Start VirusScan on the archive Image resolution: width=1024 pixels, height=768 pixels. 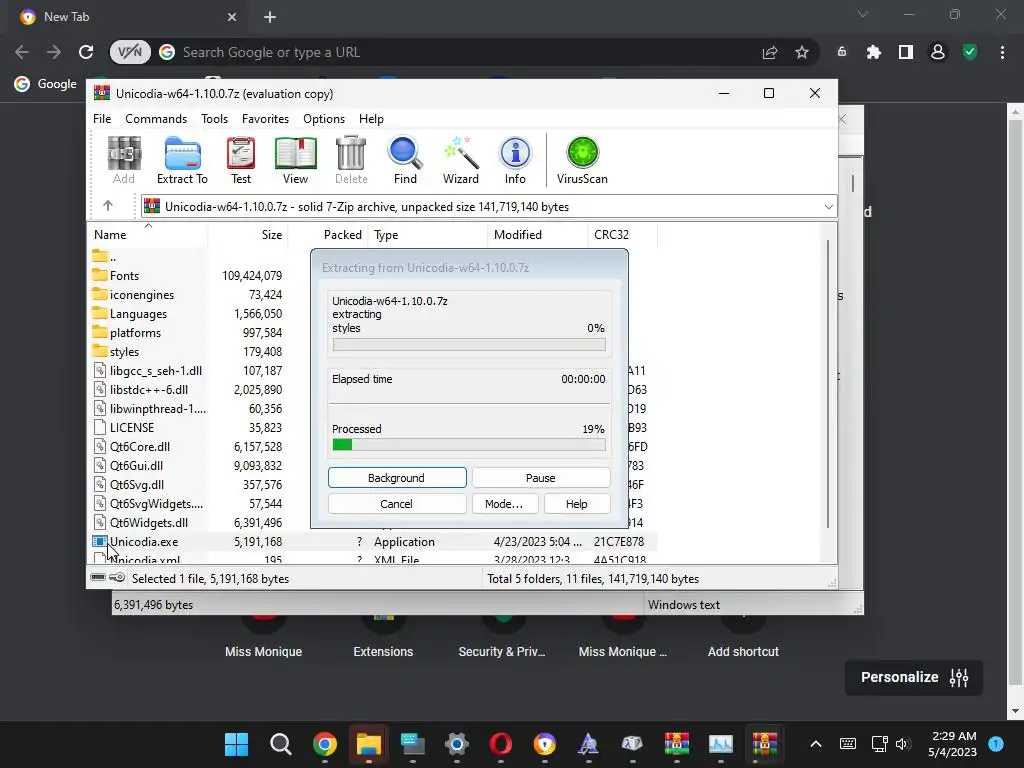click(x=582, y=161)
